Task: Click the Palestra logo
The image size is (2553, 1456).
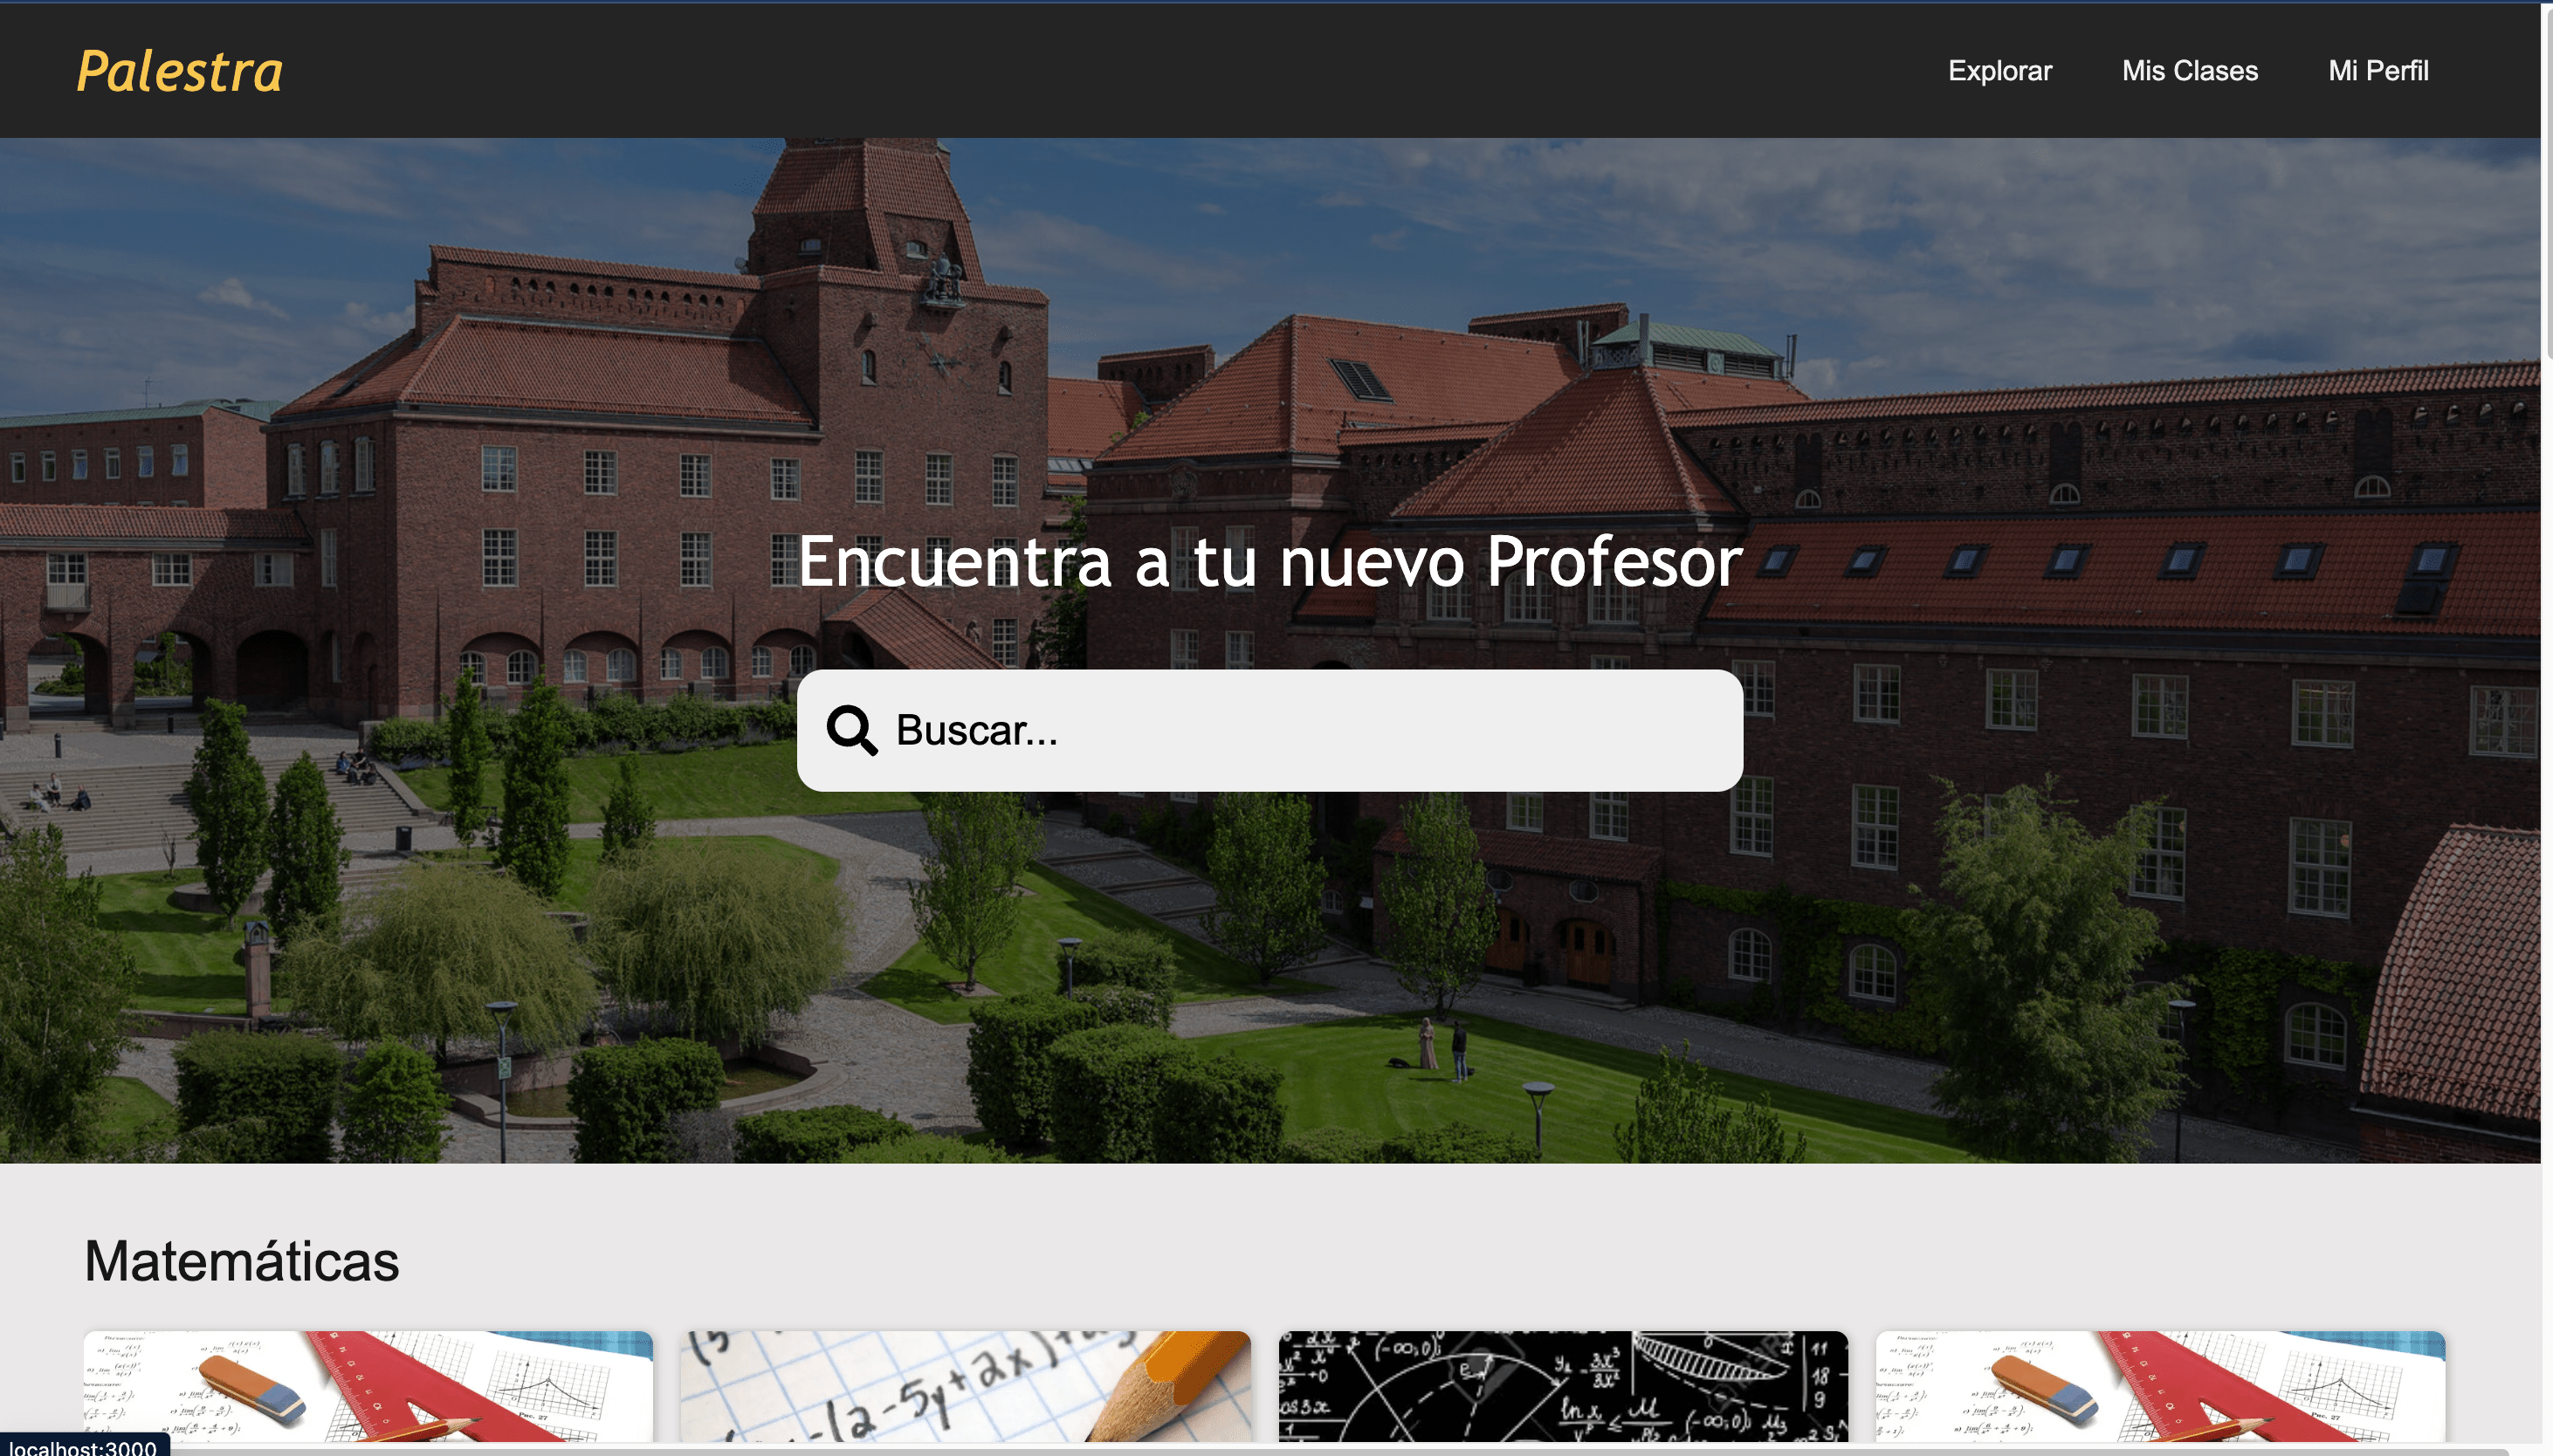Action: click(x=180, y=72)
